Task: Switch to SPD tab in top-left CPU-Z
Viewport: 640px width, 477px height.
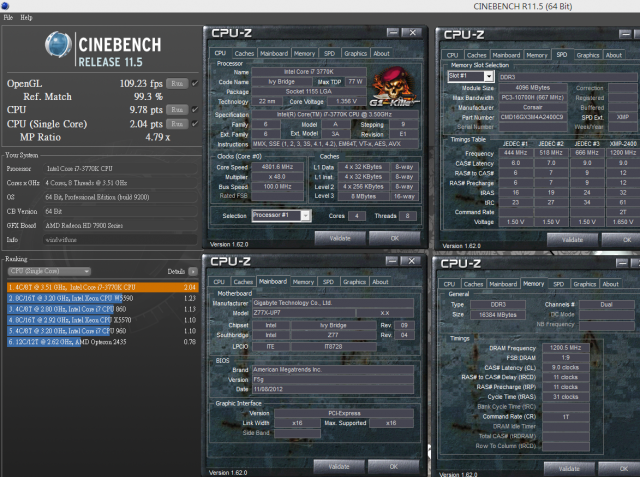Action: click(x=329, y=53)
